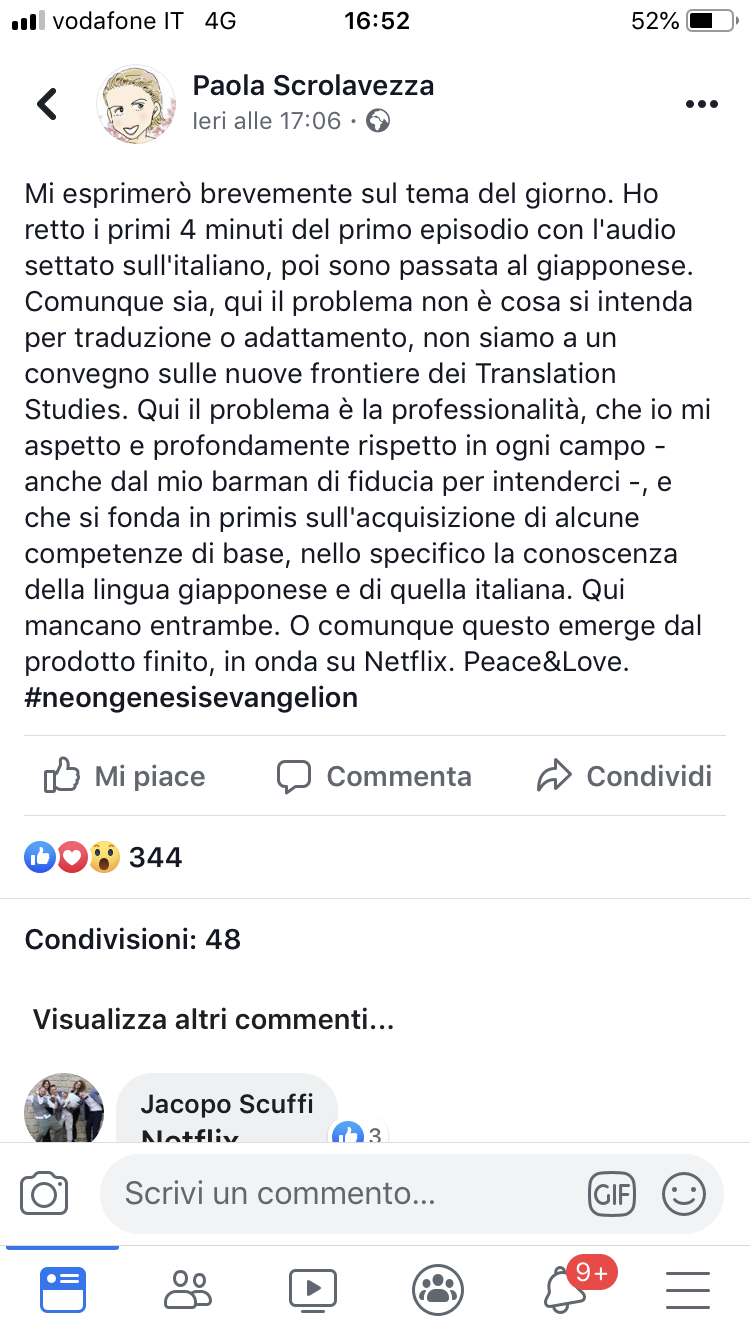Image resolution: width=750 pixels, height=1334 pixels.
Task: Like the post with Mi piace
Action: click(x=125, y=776)
